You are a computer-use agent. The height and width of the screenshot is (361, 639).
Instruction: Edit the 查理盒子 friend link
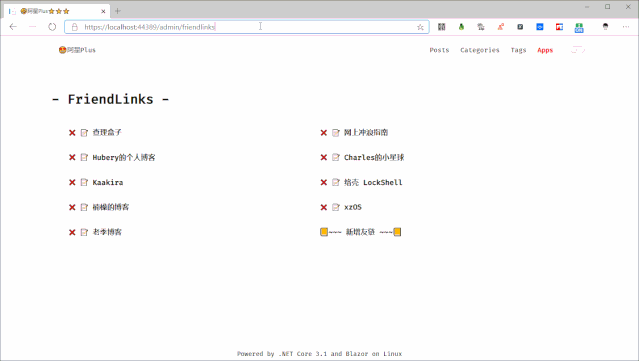pyautogui.click(x=84, y=133)
